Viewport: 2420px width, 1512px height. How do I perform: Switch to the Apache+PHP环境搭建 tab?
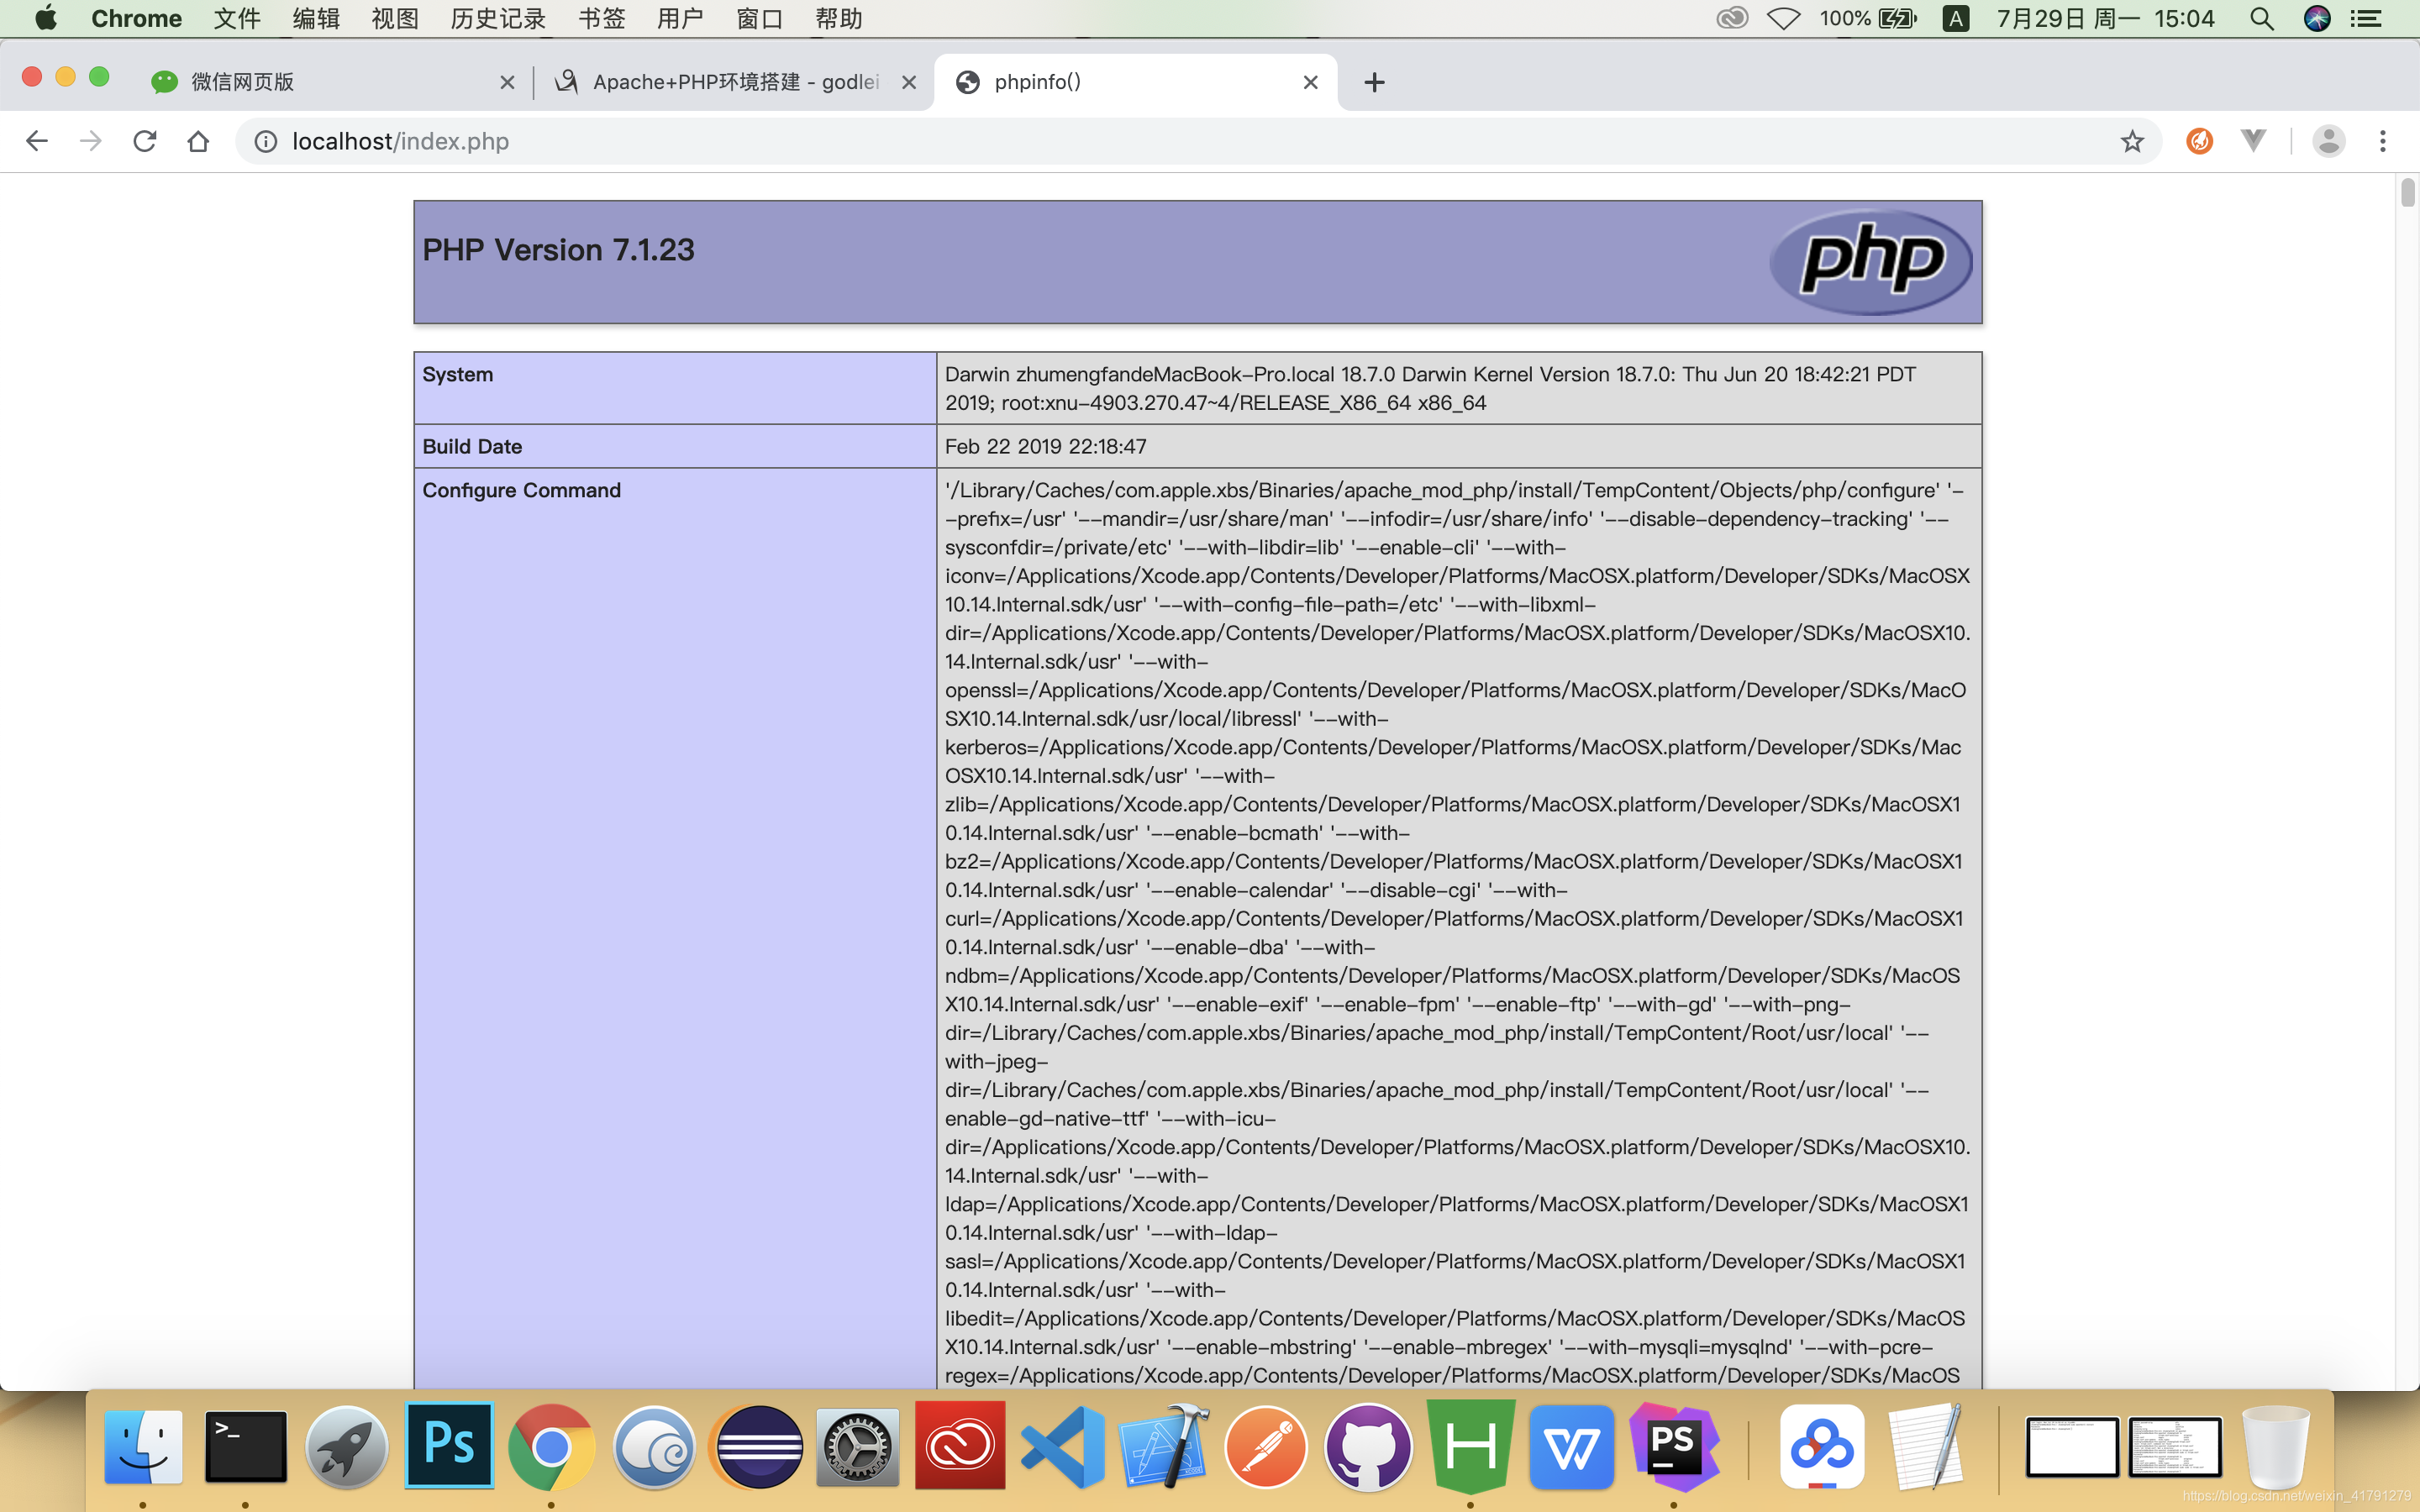tap(735, 82)
